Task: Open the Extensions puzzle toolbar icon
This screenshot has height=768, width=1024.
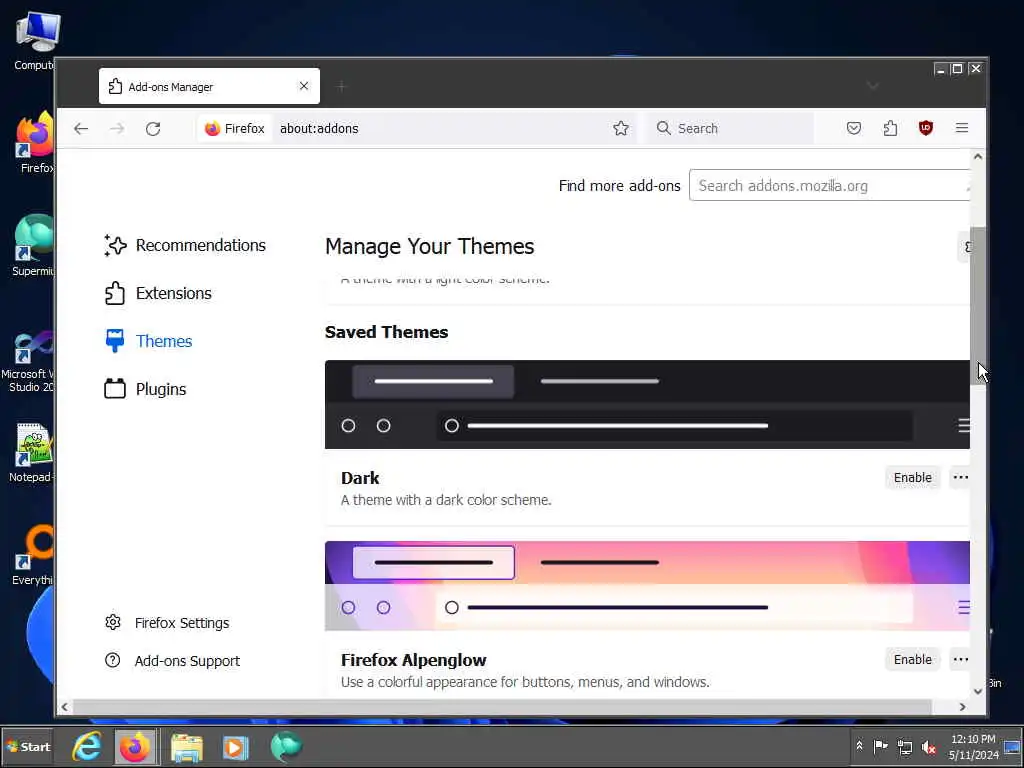Action: (889, 129)
